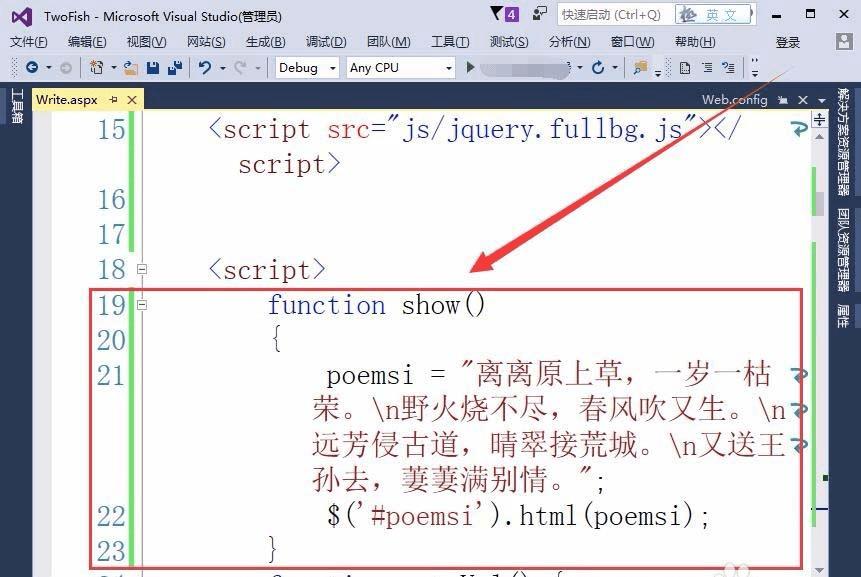
Task: Click the New Project toolbar icon
Action: pos(97,68)
